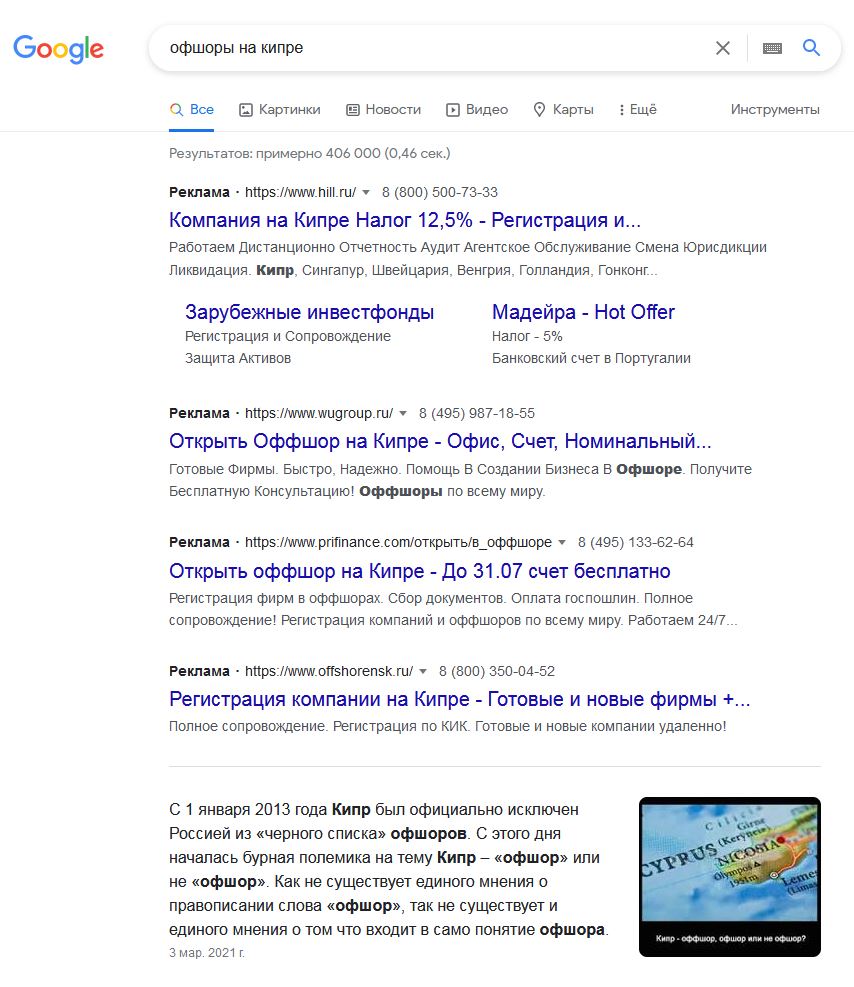The height and width of the screenshot is (987, 854).
Task: Click phone number 8 (800) 350-04-52
Action: click(497, 672)
